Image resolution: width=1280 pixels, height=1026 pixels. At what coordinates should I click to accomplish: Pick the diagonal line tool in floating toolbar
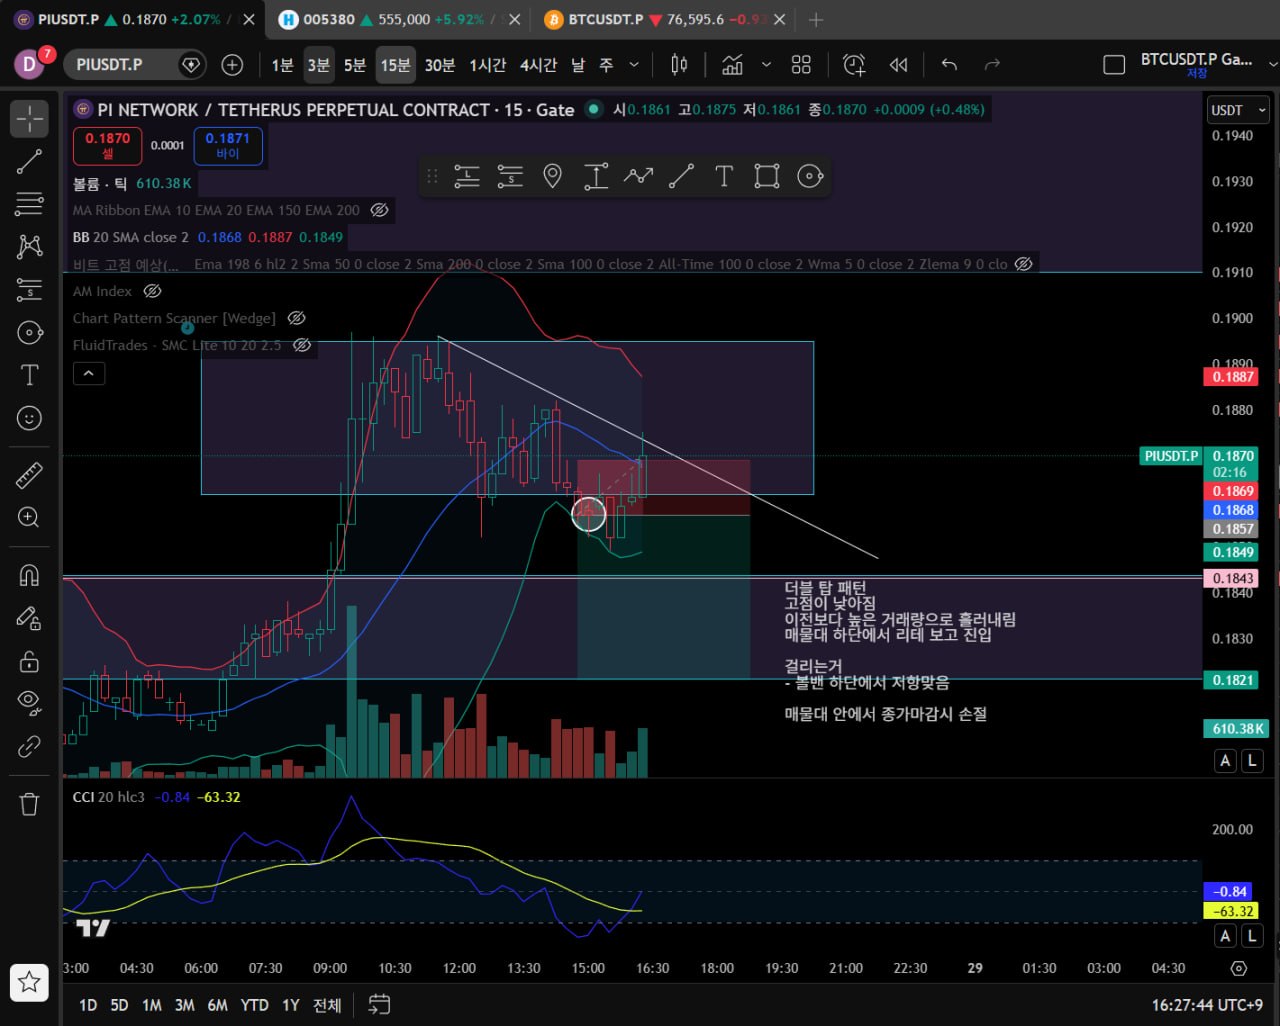681,177
